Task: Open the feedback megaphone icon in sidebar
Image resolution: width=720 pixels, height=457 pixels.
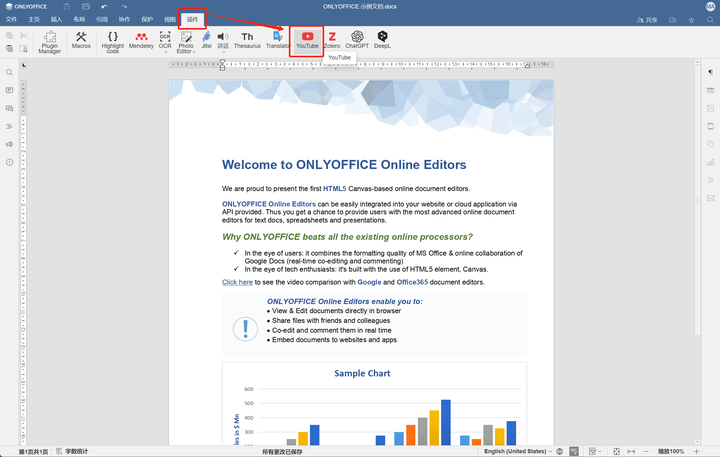Action: coord(9,144)
